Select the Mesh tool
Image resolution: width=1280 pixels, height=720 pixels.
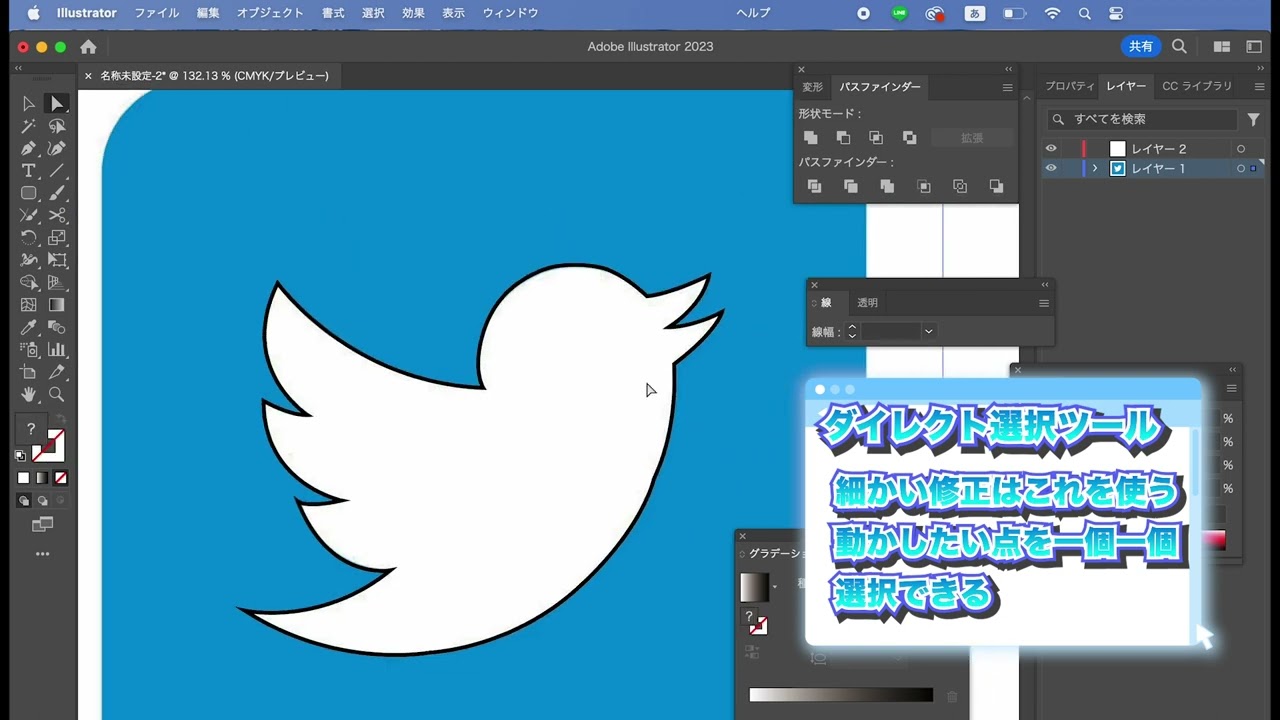tap(29, 305)
